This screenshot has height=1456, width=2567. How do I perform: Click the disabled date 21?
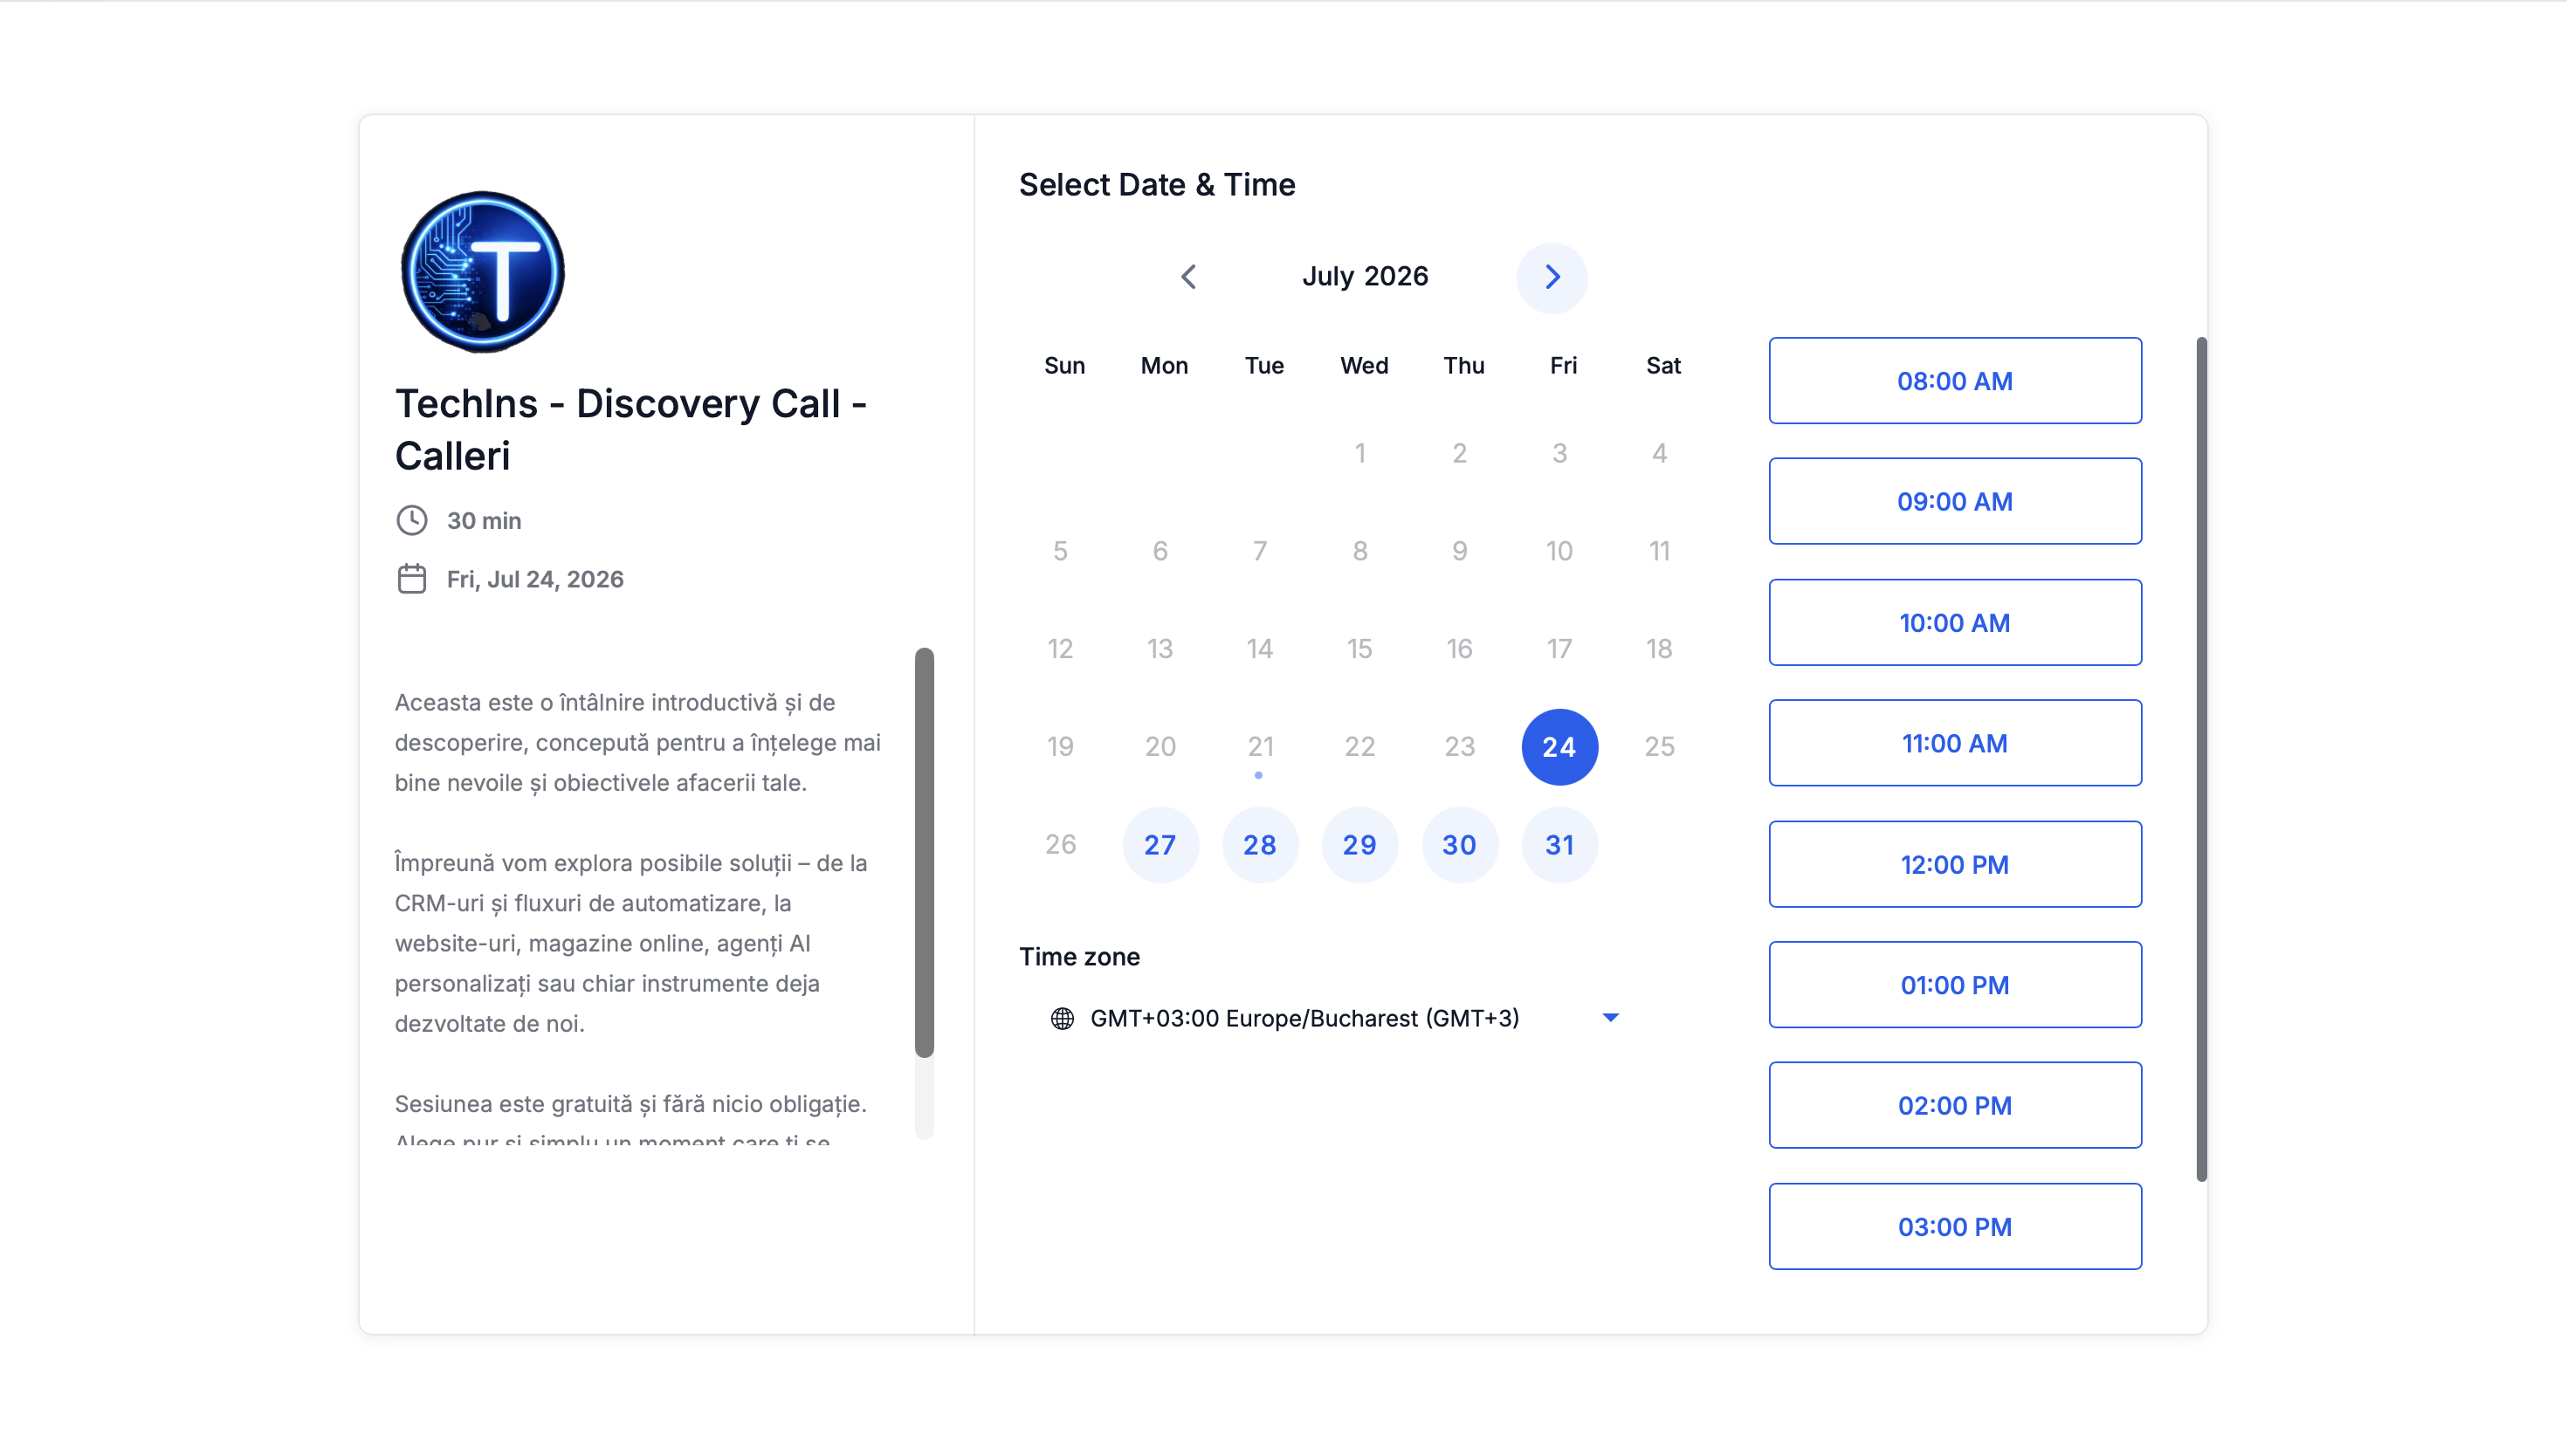pyautogui.click(x=1260, y=747)
